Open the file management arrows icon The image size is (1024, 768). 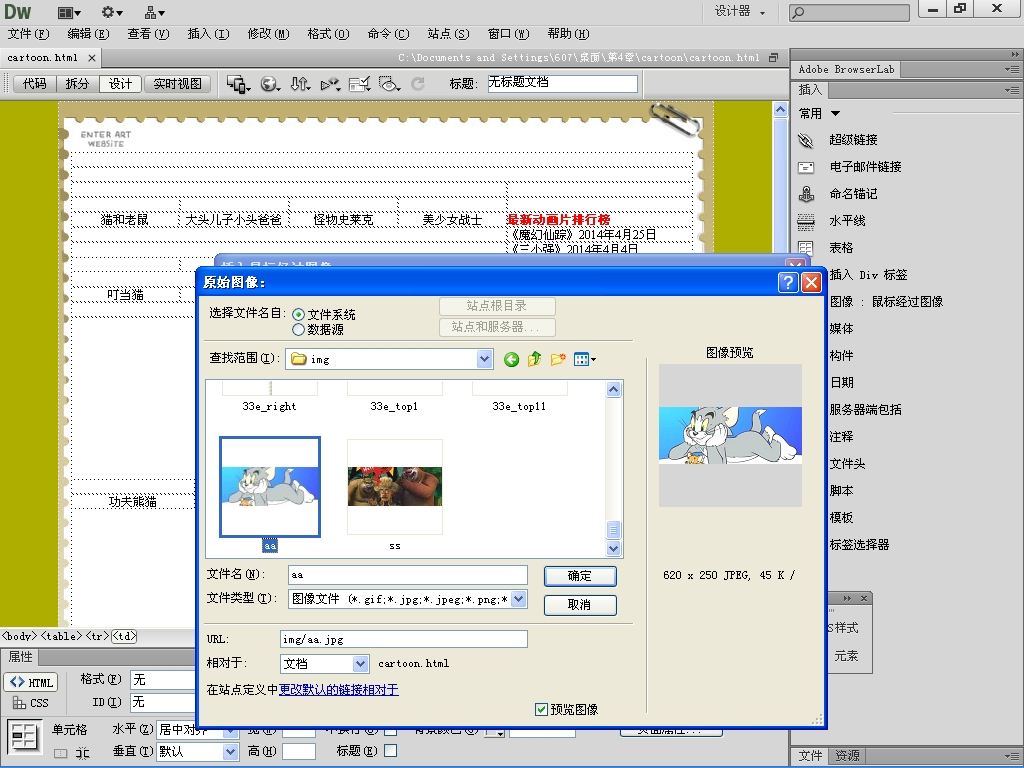[x=300, y=84]
